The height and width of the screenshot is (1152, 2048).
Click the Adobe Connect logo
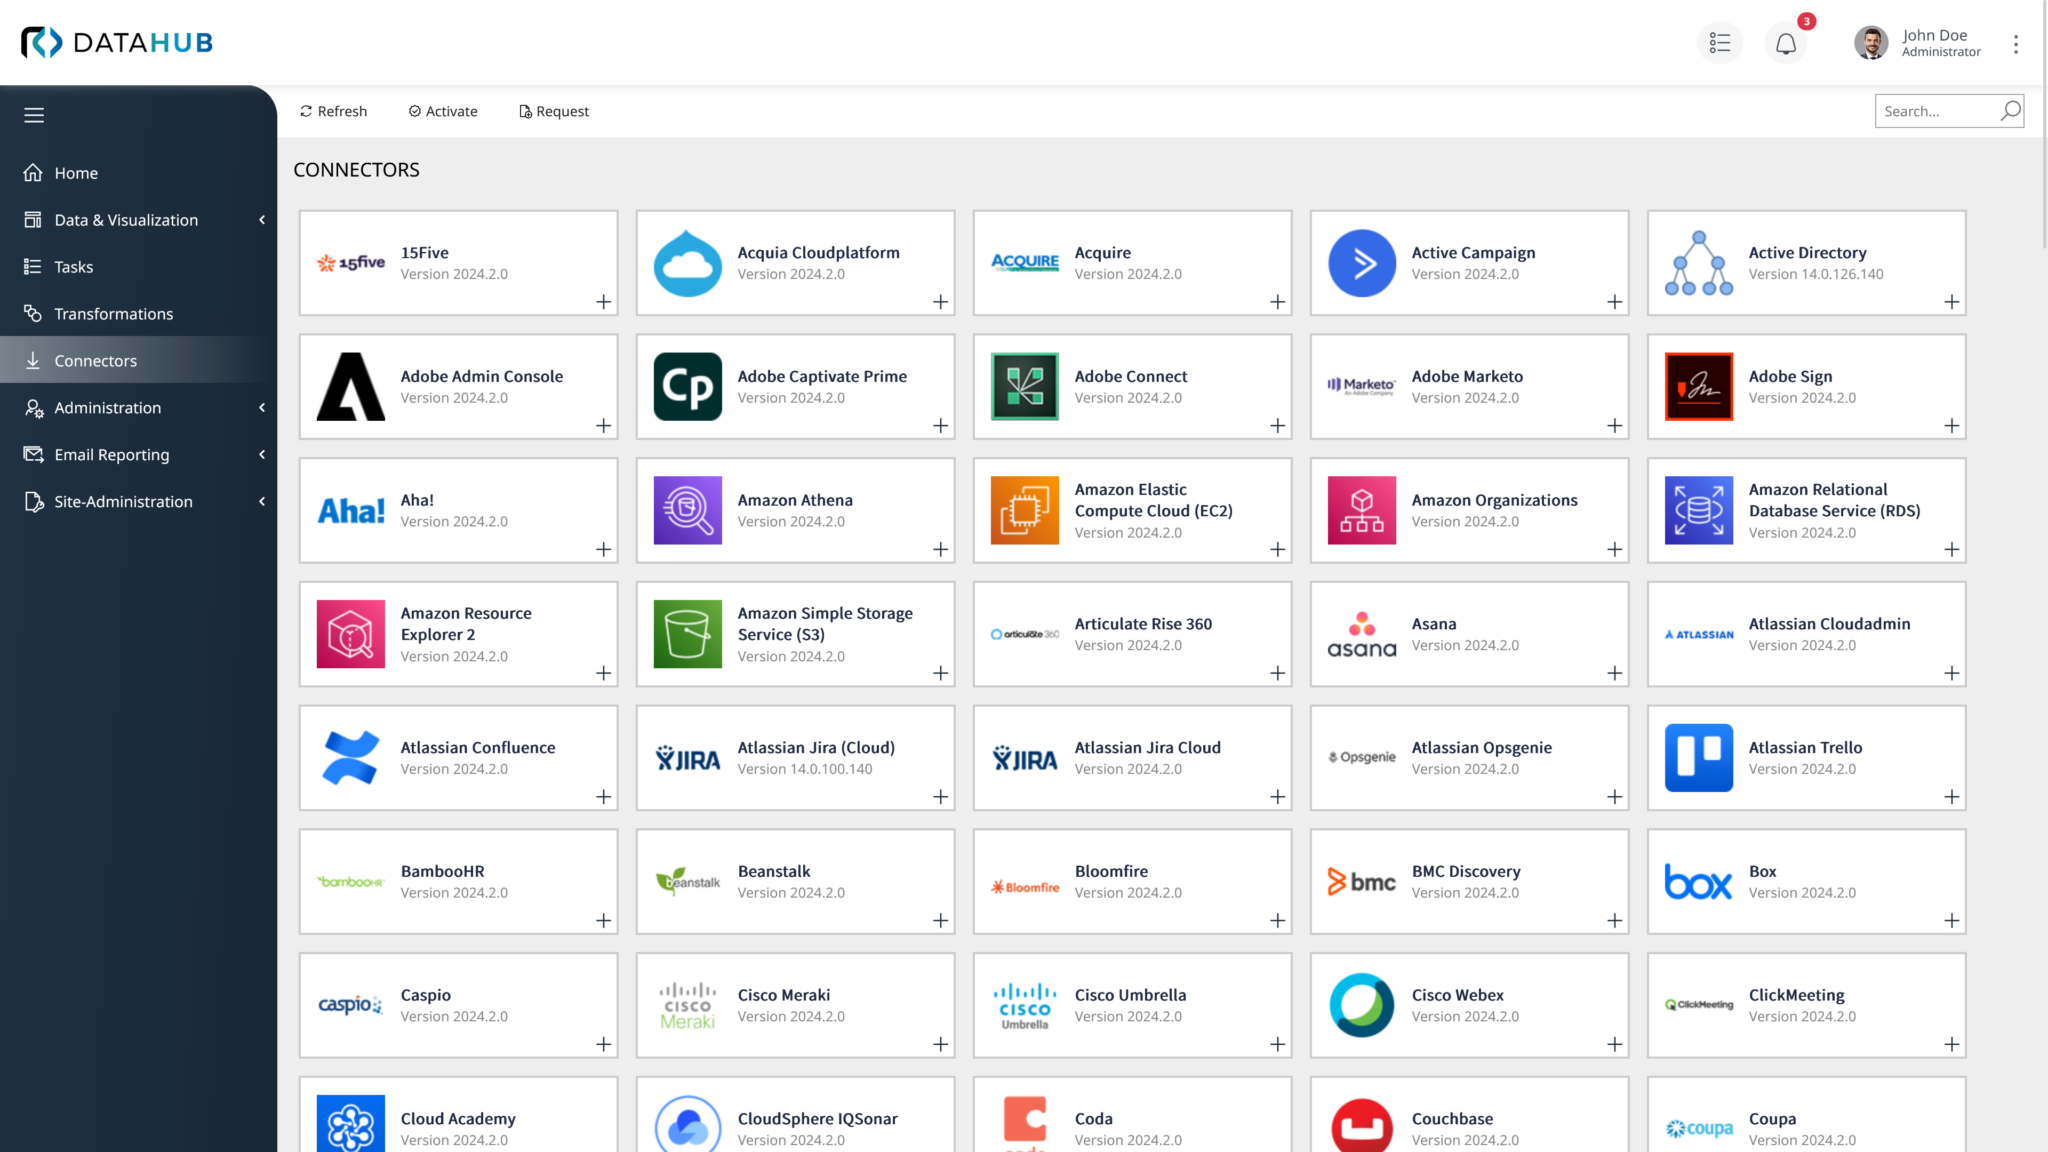(x=1024, y=387)
